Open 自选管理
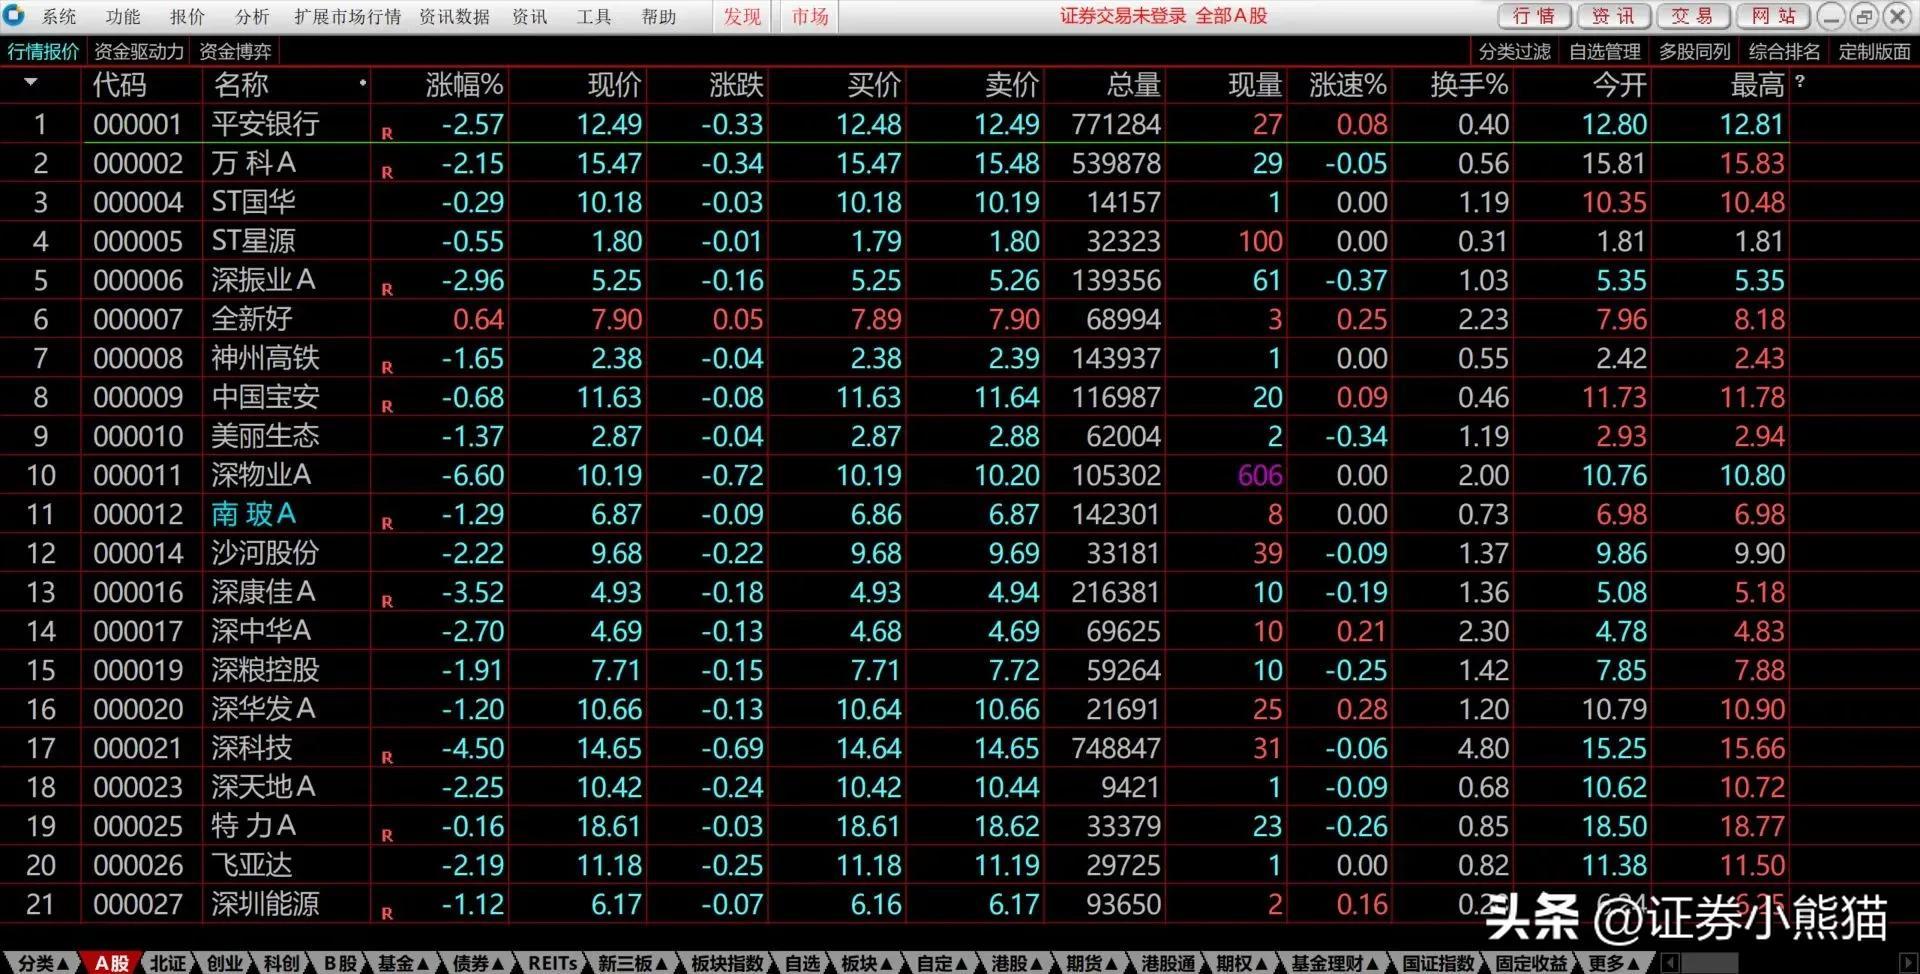Image resolution: width=1920 pixels, height=974 pixels. point(1605,51)
